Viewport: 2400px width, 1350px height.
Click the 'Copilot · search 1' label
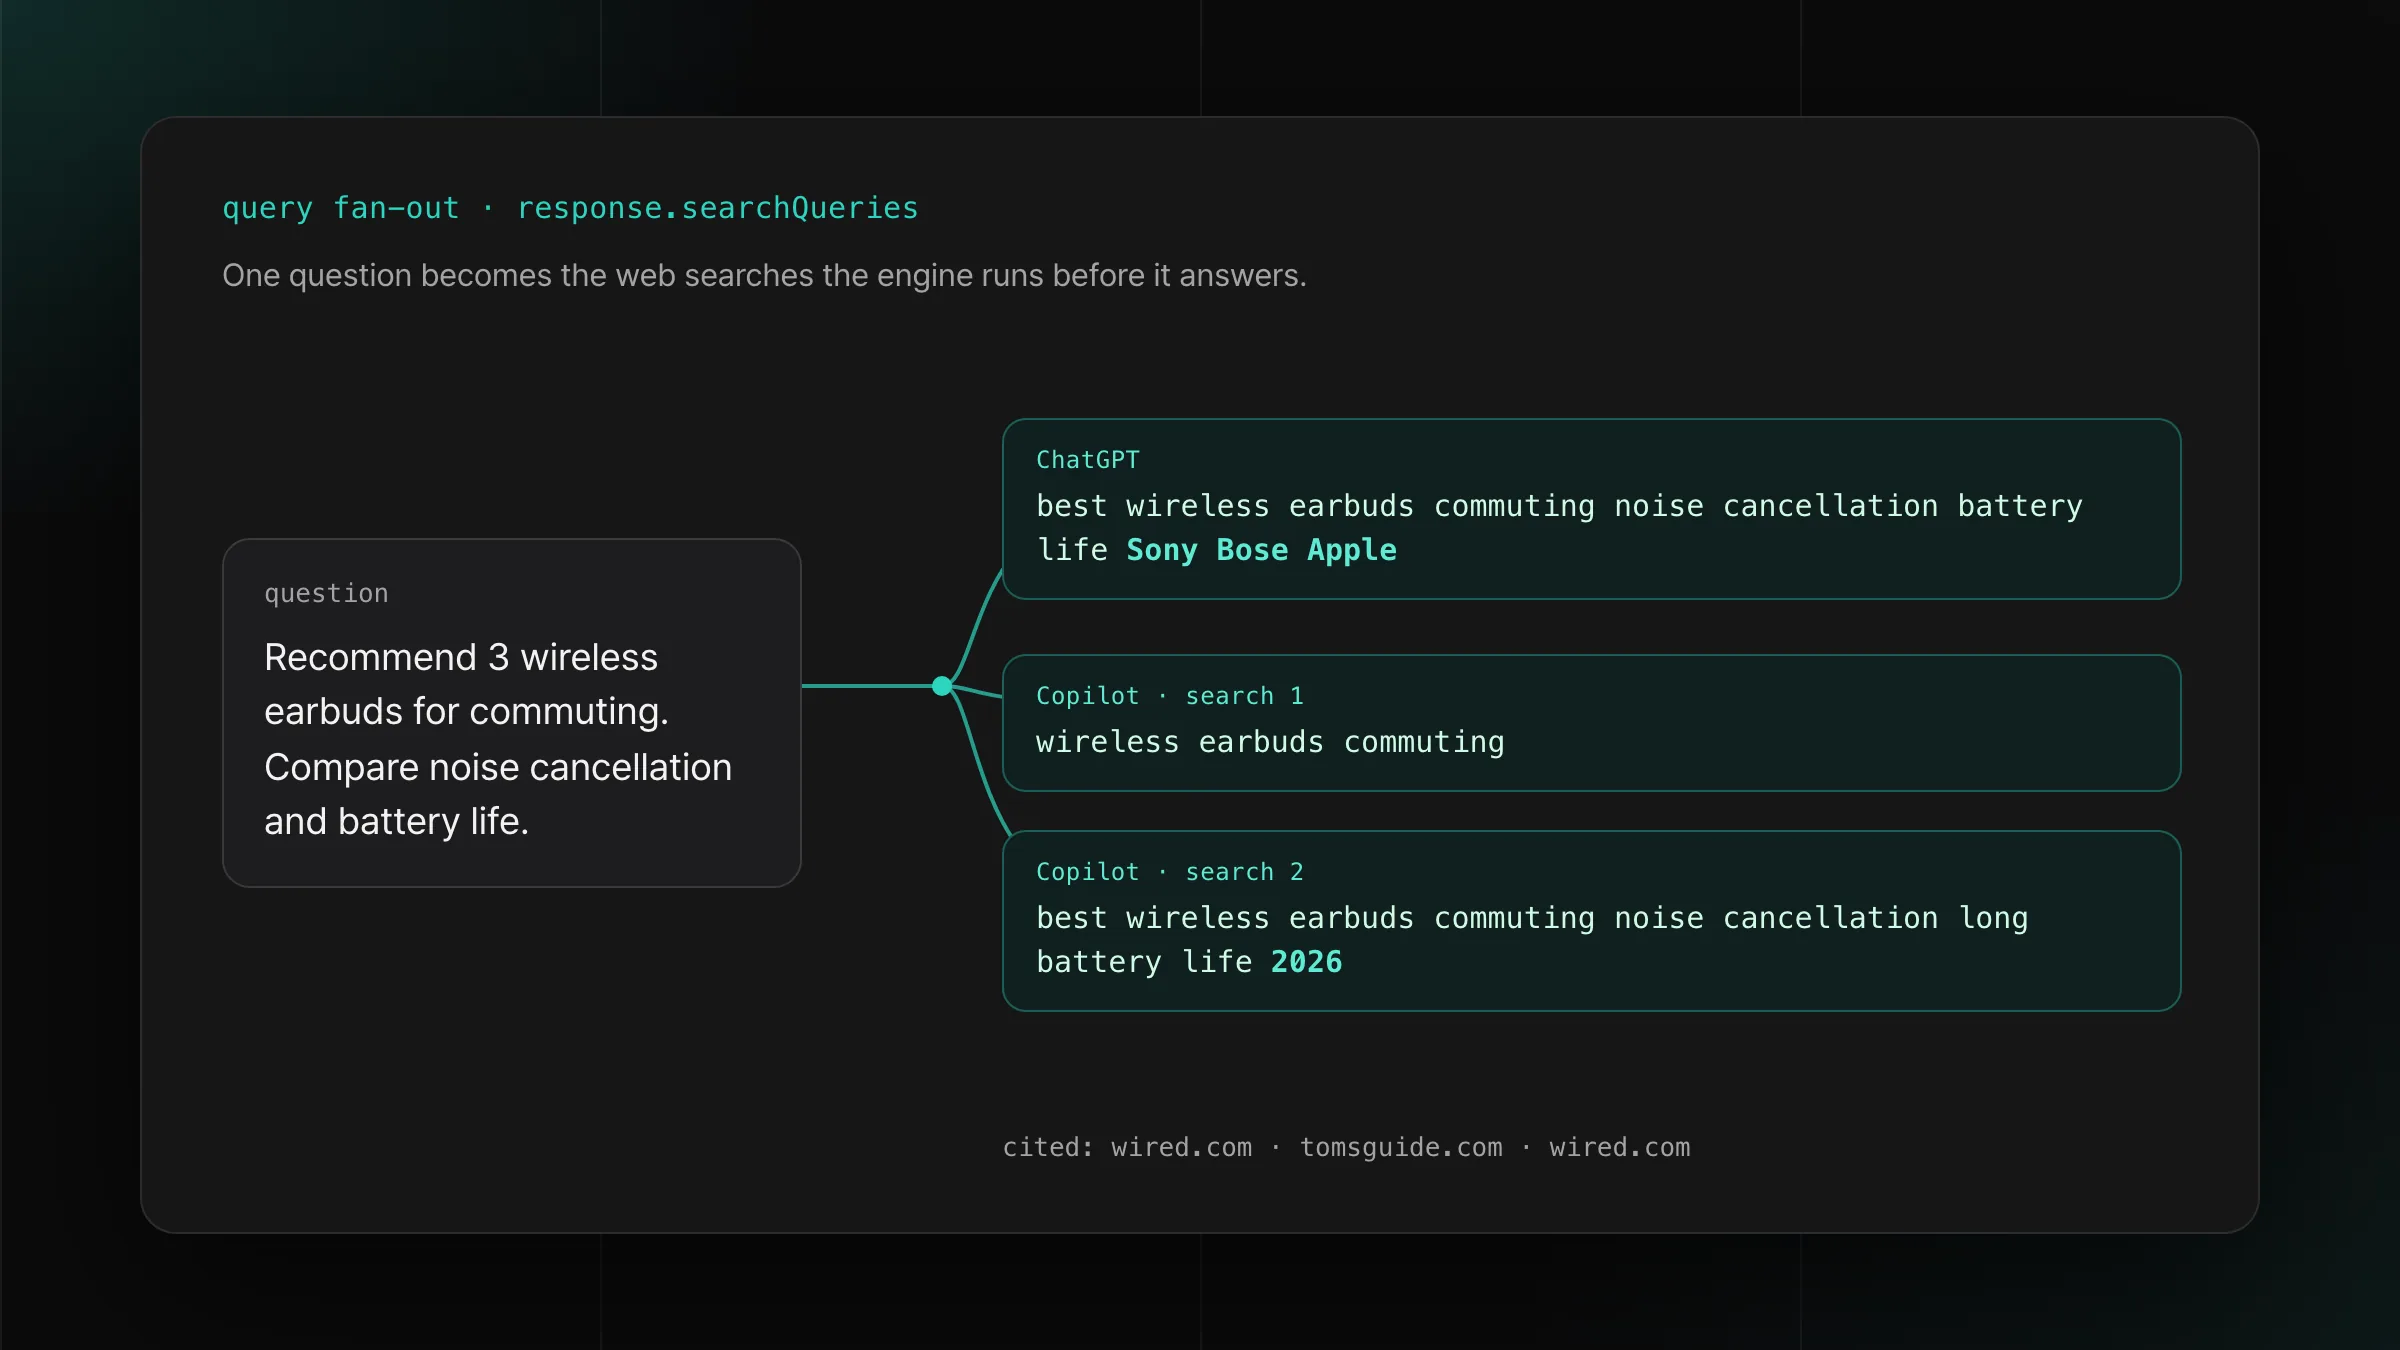pos(1170,696)
